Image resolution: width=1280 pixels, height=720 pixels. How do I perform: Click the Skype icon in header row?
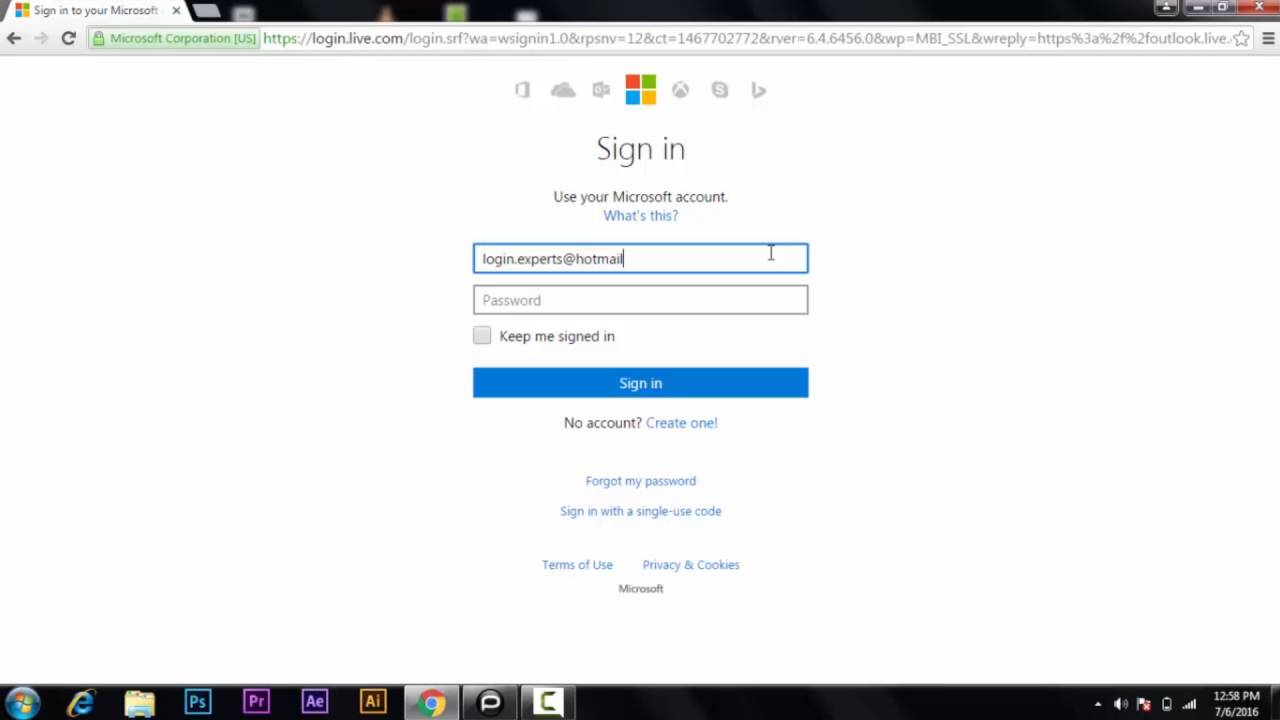tap(720, 90)
